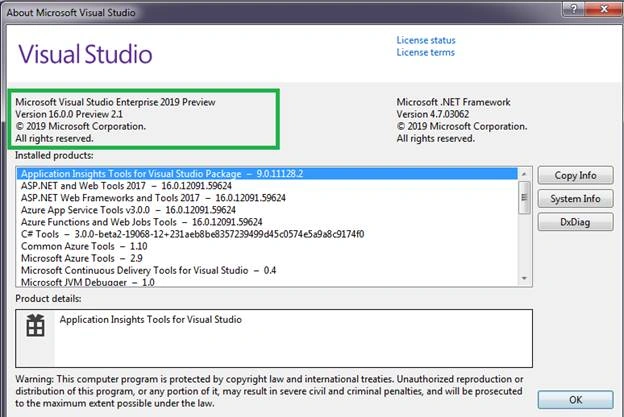624x417 pixels.
Task: Select Microsoft JVM Debugger row
Action: [x=267, y=282]
